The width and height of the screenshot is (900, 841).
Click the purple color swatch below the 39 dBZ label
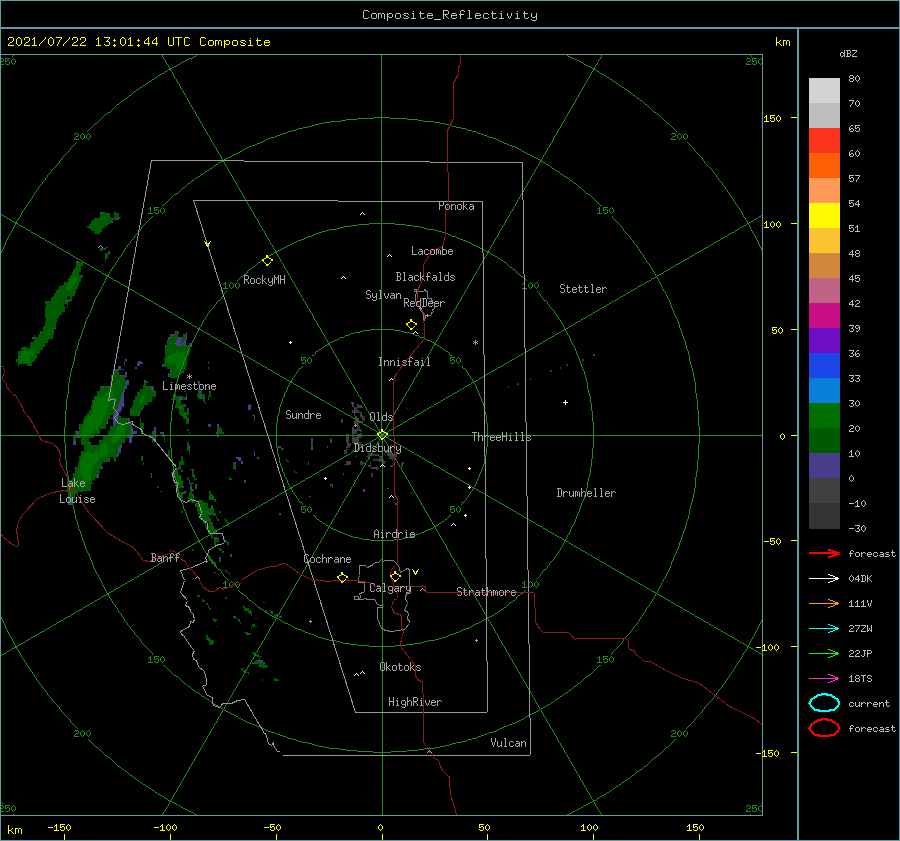(x=824, y=341)
